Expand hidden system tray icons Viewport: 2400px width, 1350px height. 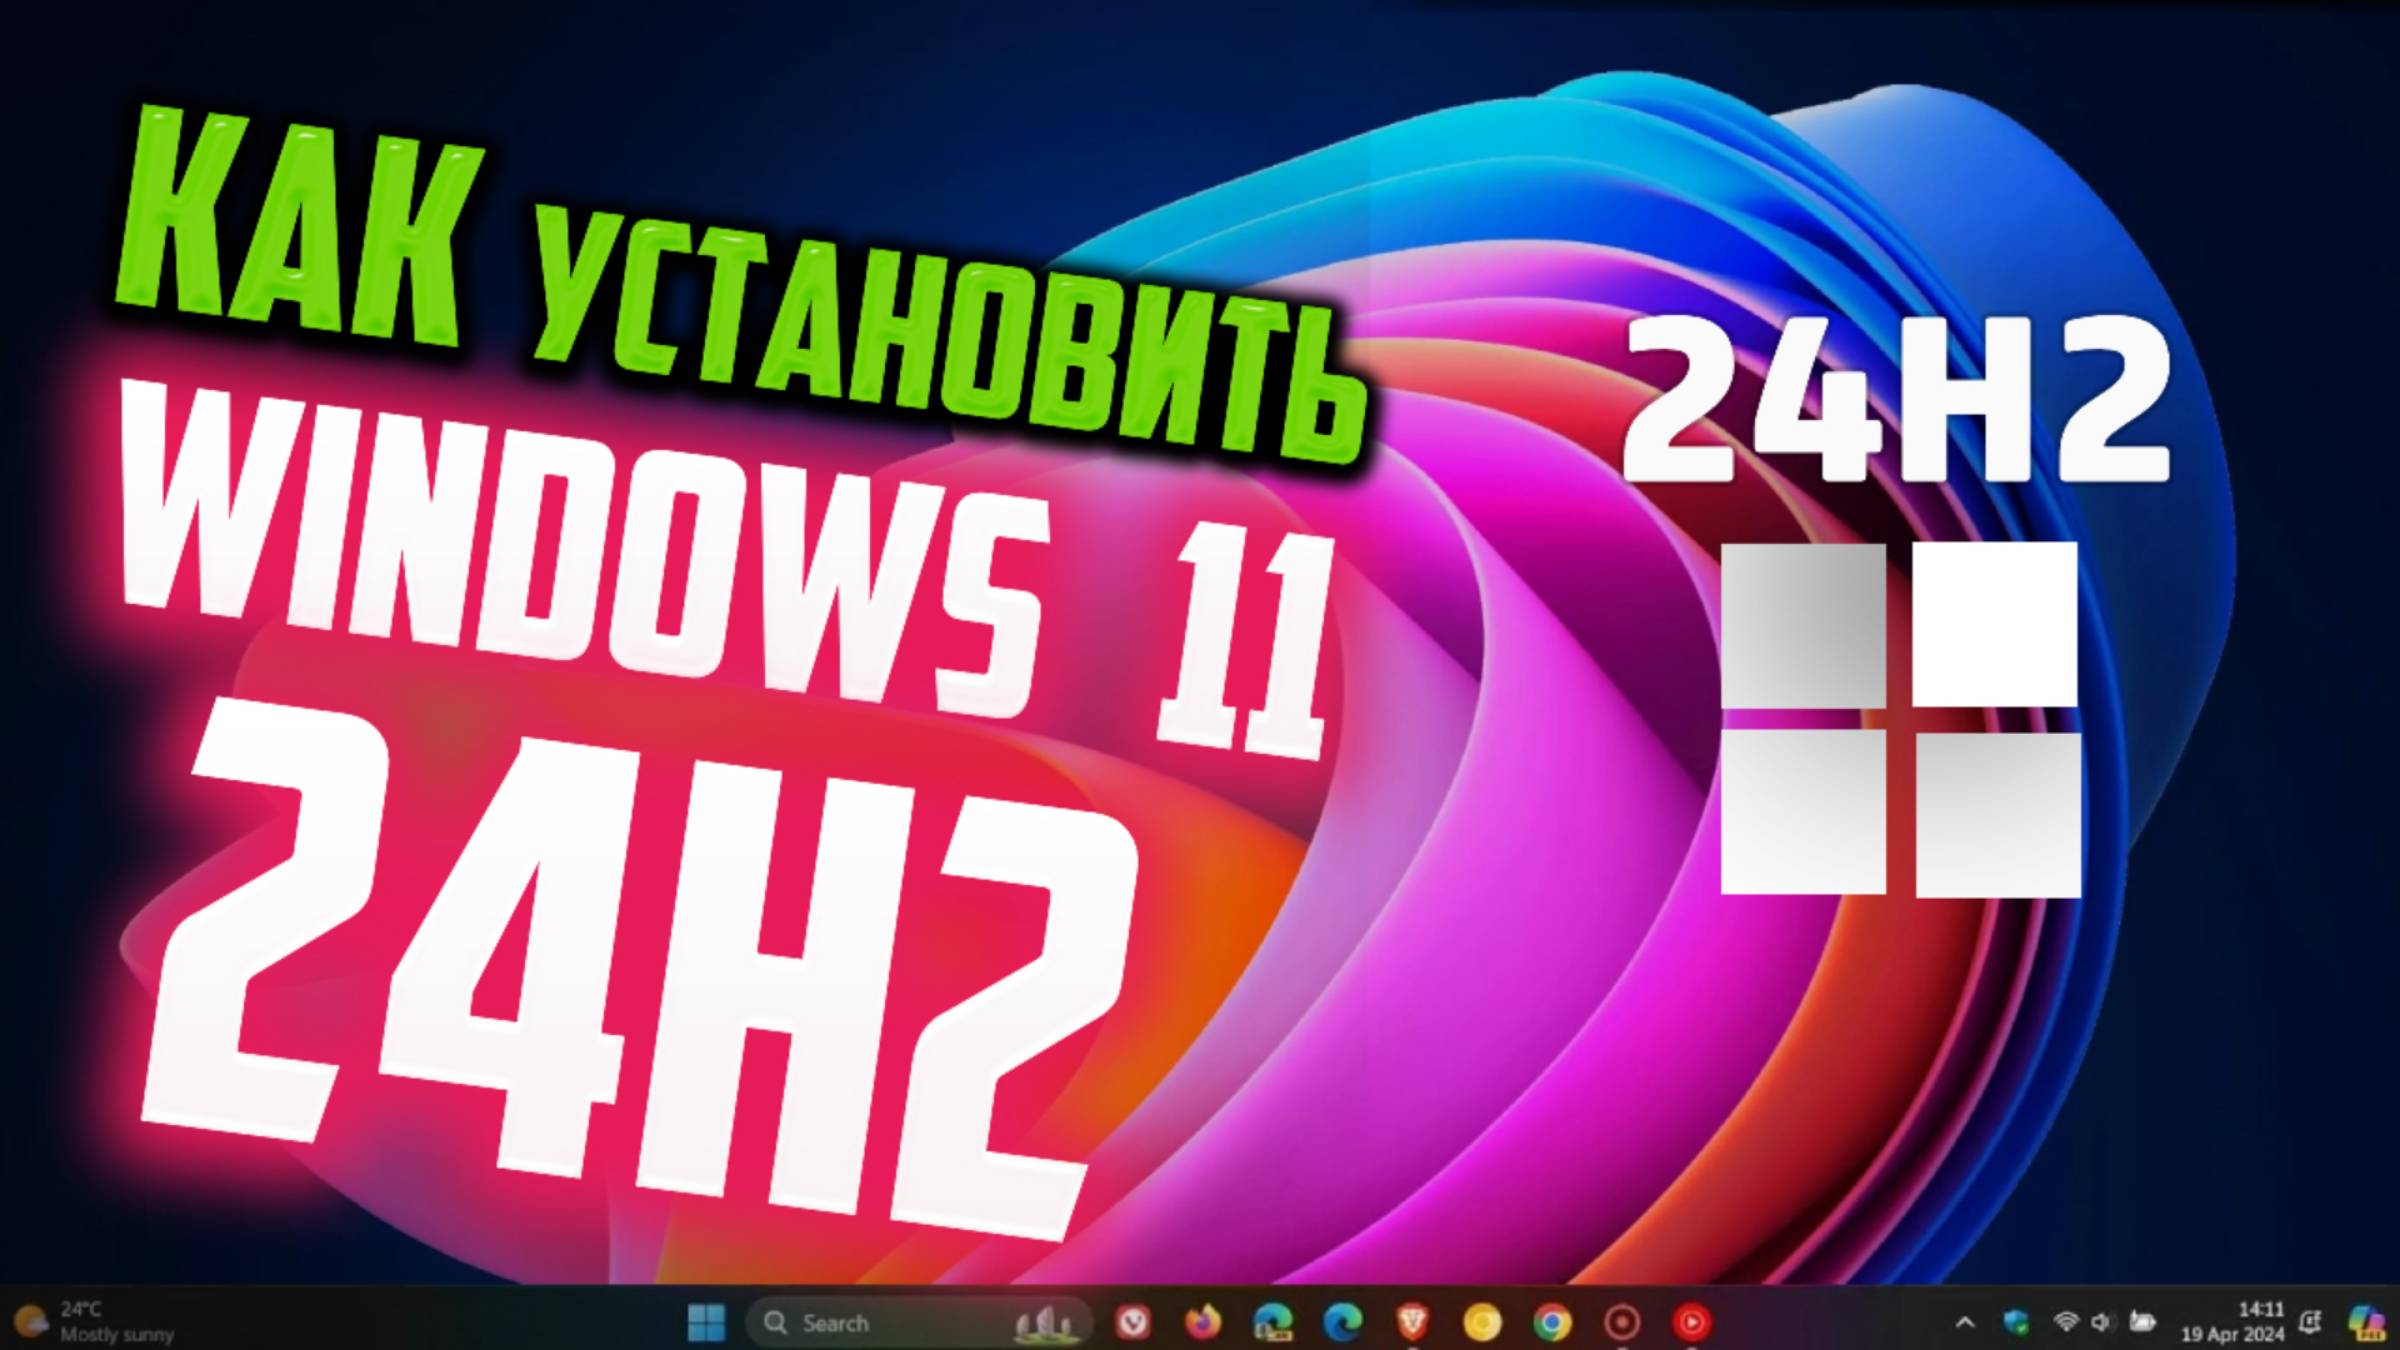pos(1966,1322)
